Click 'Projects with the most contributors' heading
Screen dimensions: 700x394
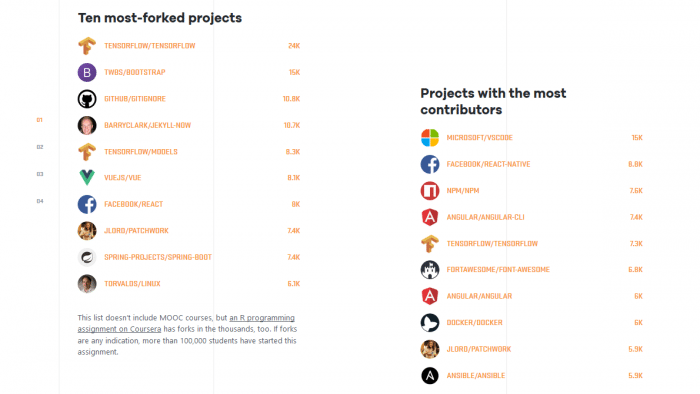(x=493, y=101)
